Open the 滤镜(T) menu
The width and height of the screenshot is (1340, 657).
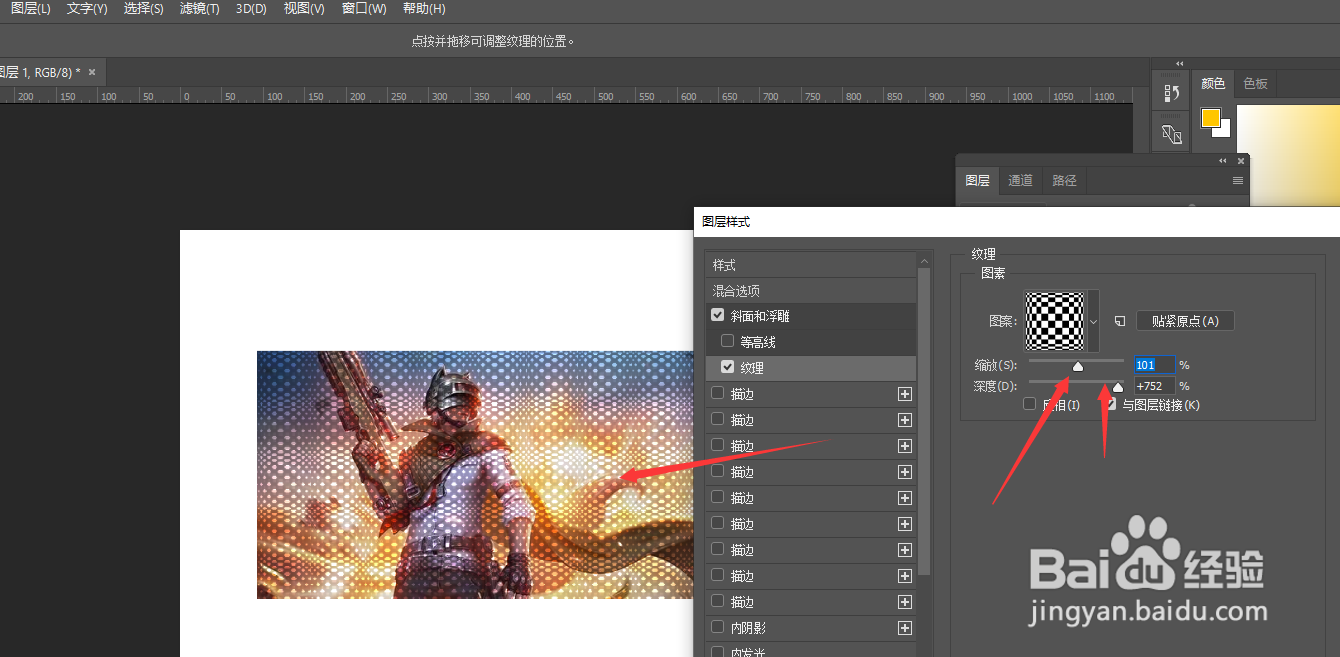point(199,9)
